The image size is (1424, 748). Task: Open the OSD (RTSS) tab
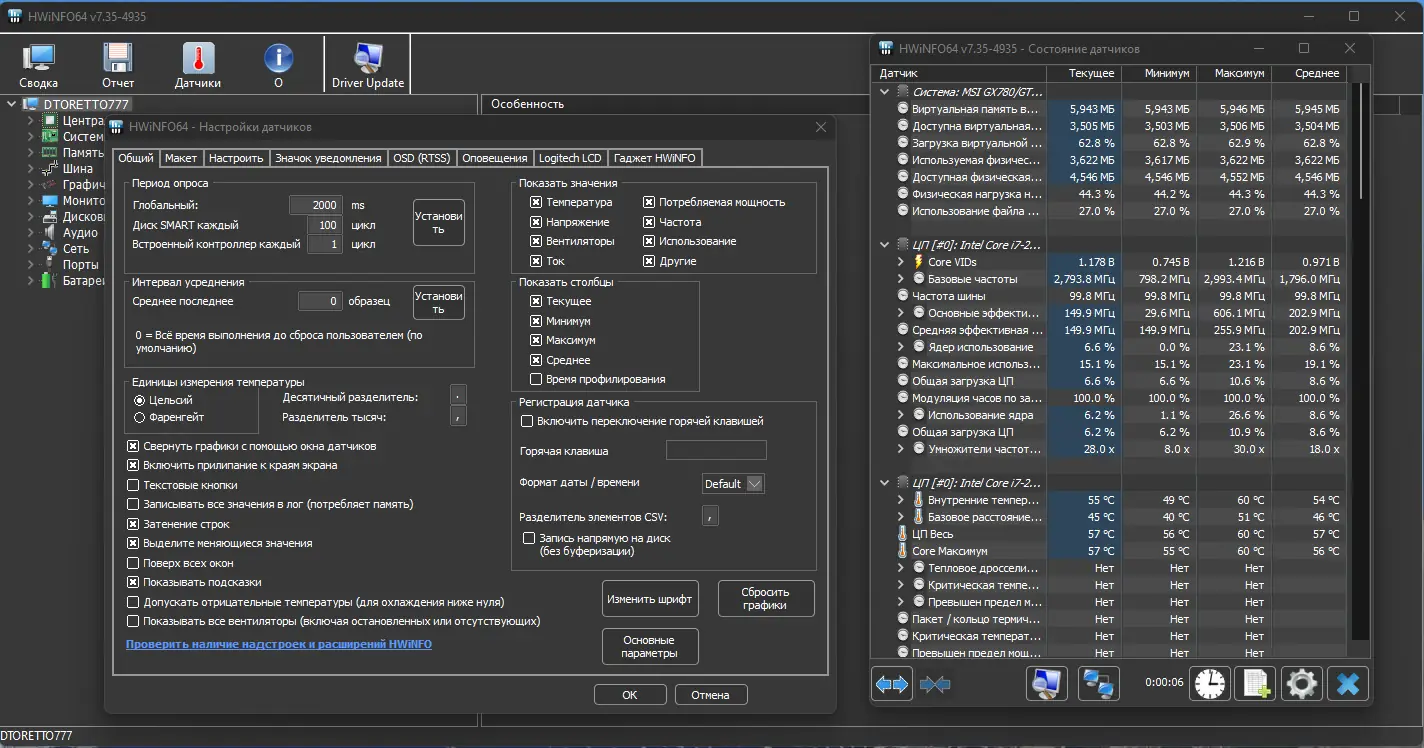pyautogui.click(x=421, y=158)
